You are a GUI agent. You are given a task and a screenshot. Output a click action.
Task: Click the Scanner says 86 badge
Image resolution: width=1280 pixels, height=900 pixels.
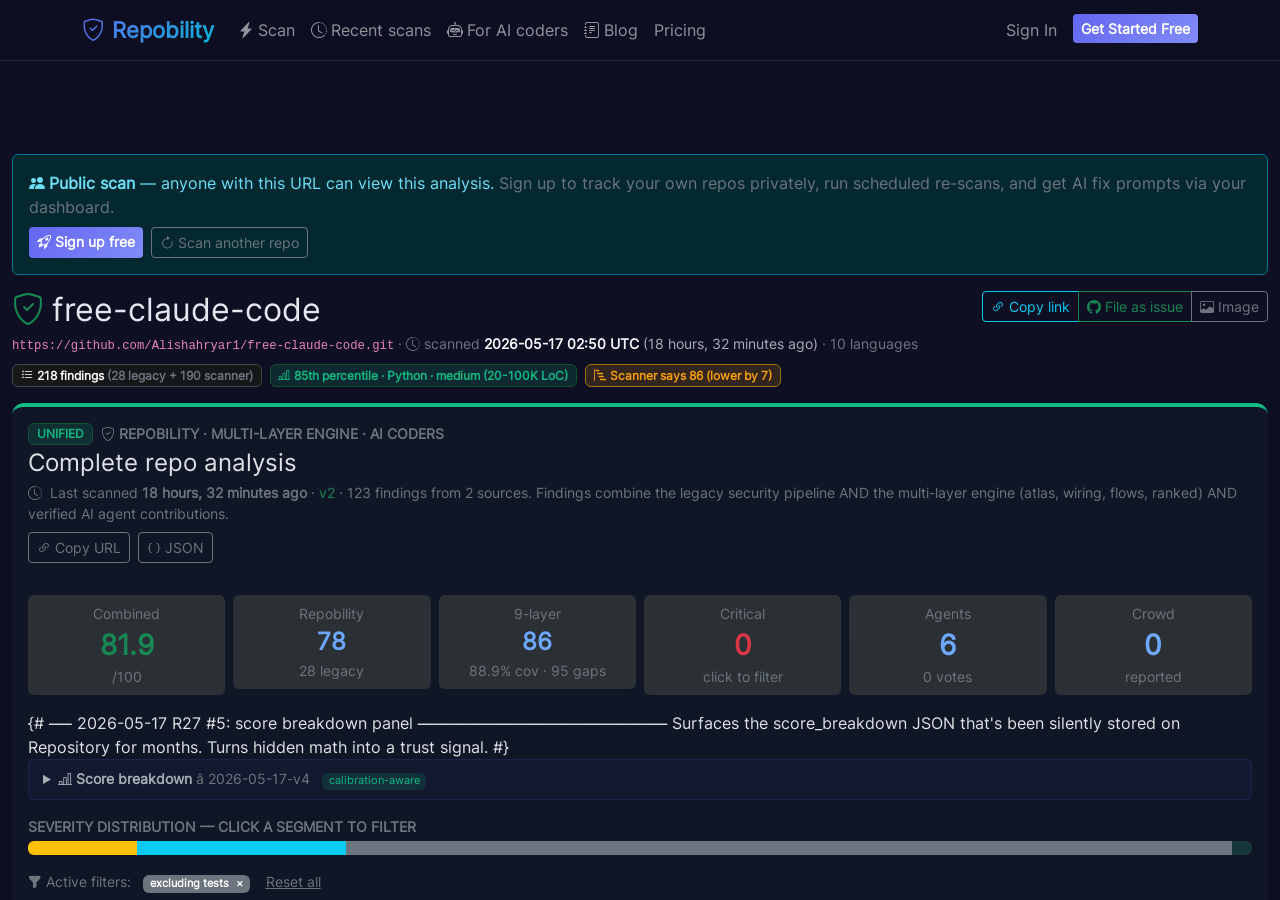click(683, 375)
